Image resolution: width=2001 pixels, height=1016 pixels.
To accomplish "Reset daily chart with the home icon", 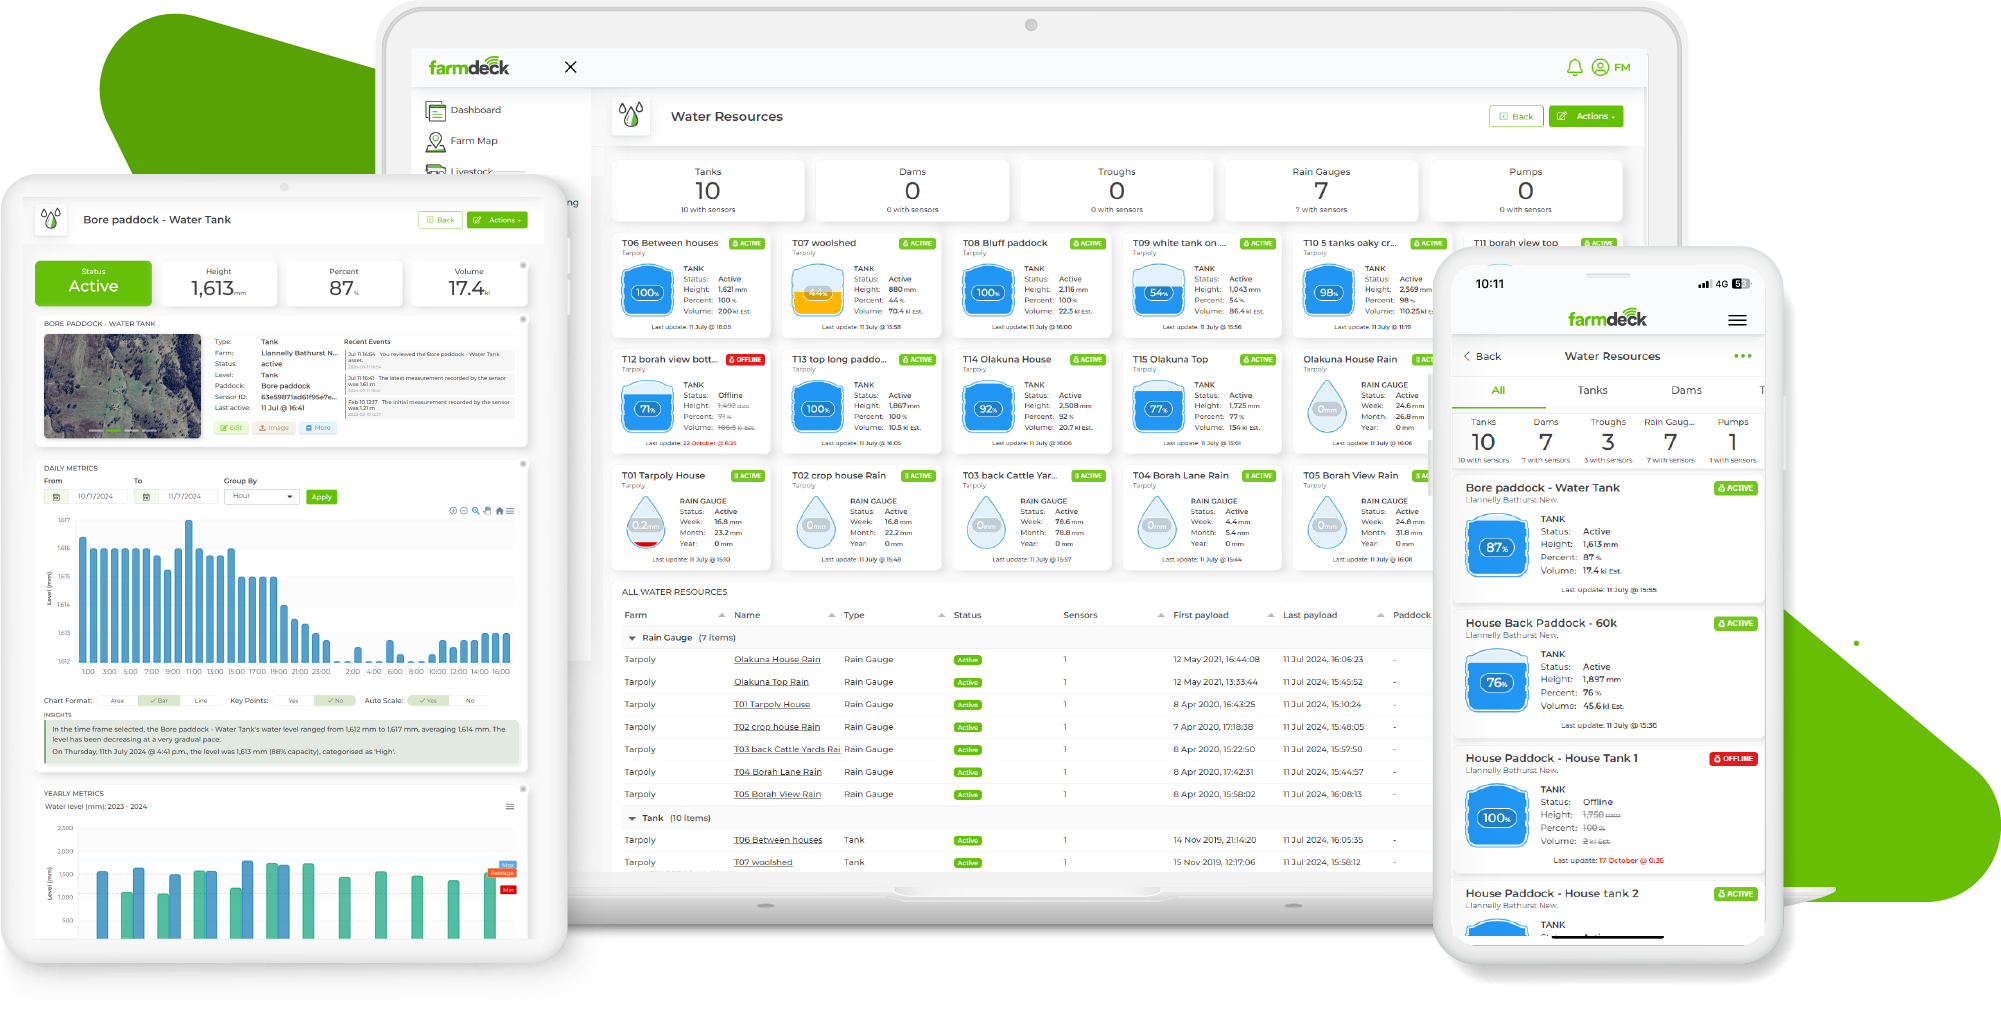I will pyautogui.click(x=499, y=511).
